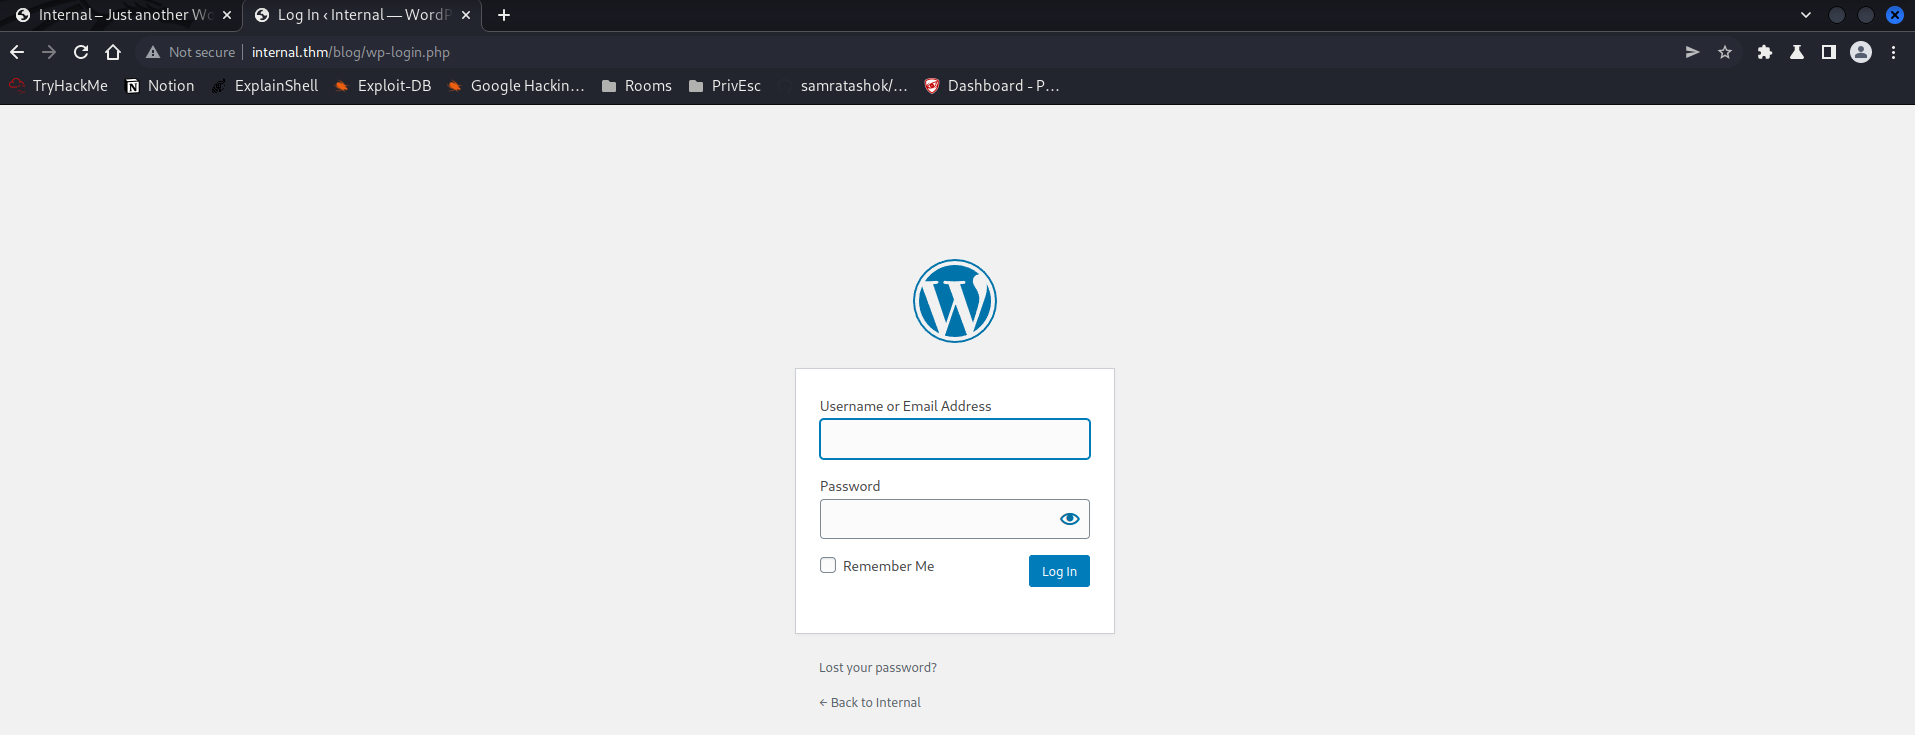
Task: Click the Log In button
Action: pos(1058,571)
